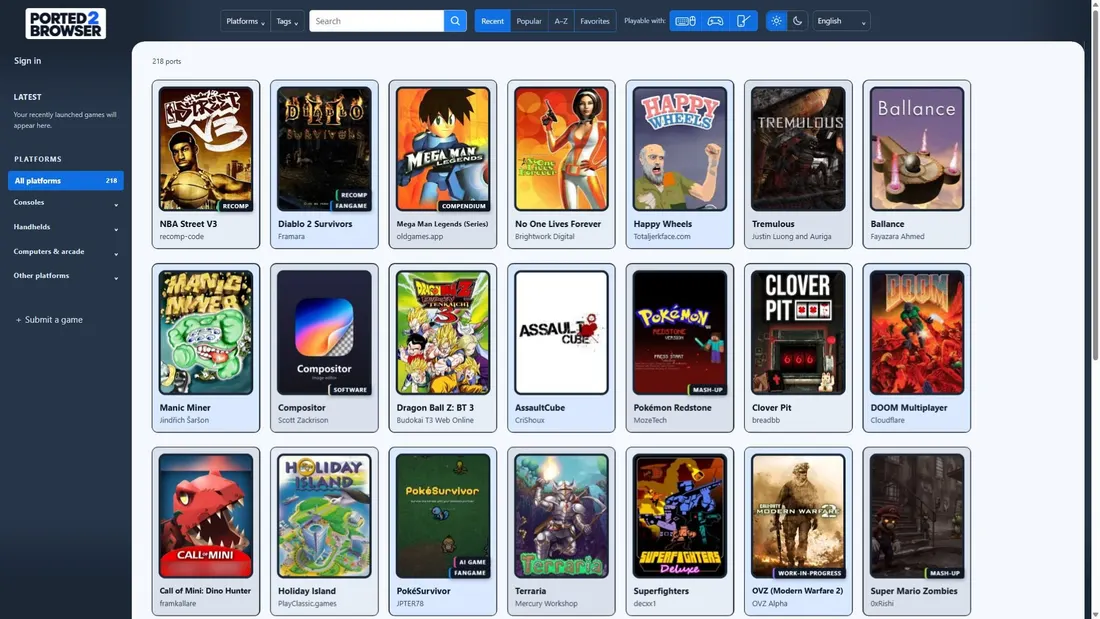This screenshot has height=619, width=1100.
Task: Click the 'Happy Wheels' title text
Action: 662,224
